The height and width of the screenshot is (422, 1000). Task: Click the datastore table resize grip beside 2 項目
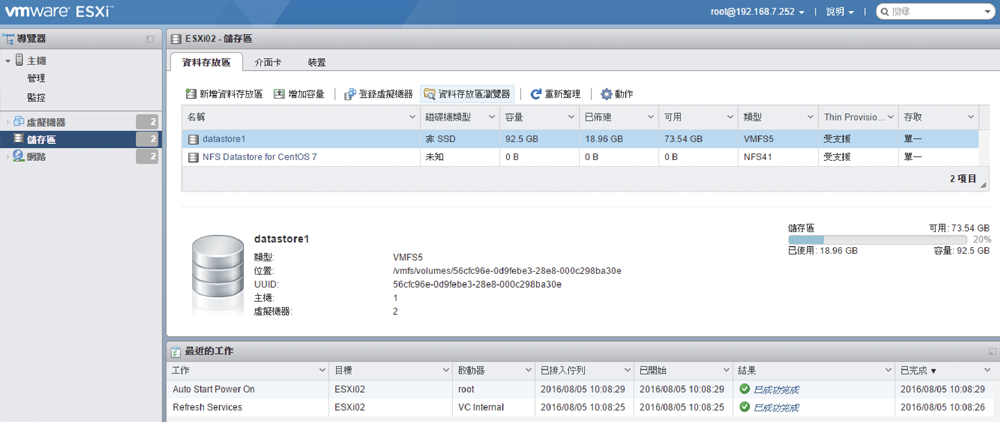click(983, 185)
